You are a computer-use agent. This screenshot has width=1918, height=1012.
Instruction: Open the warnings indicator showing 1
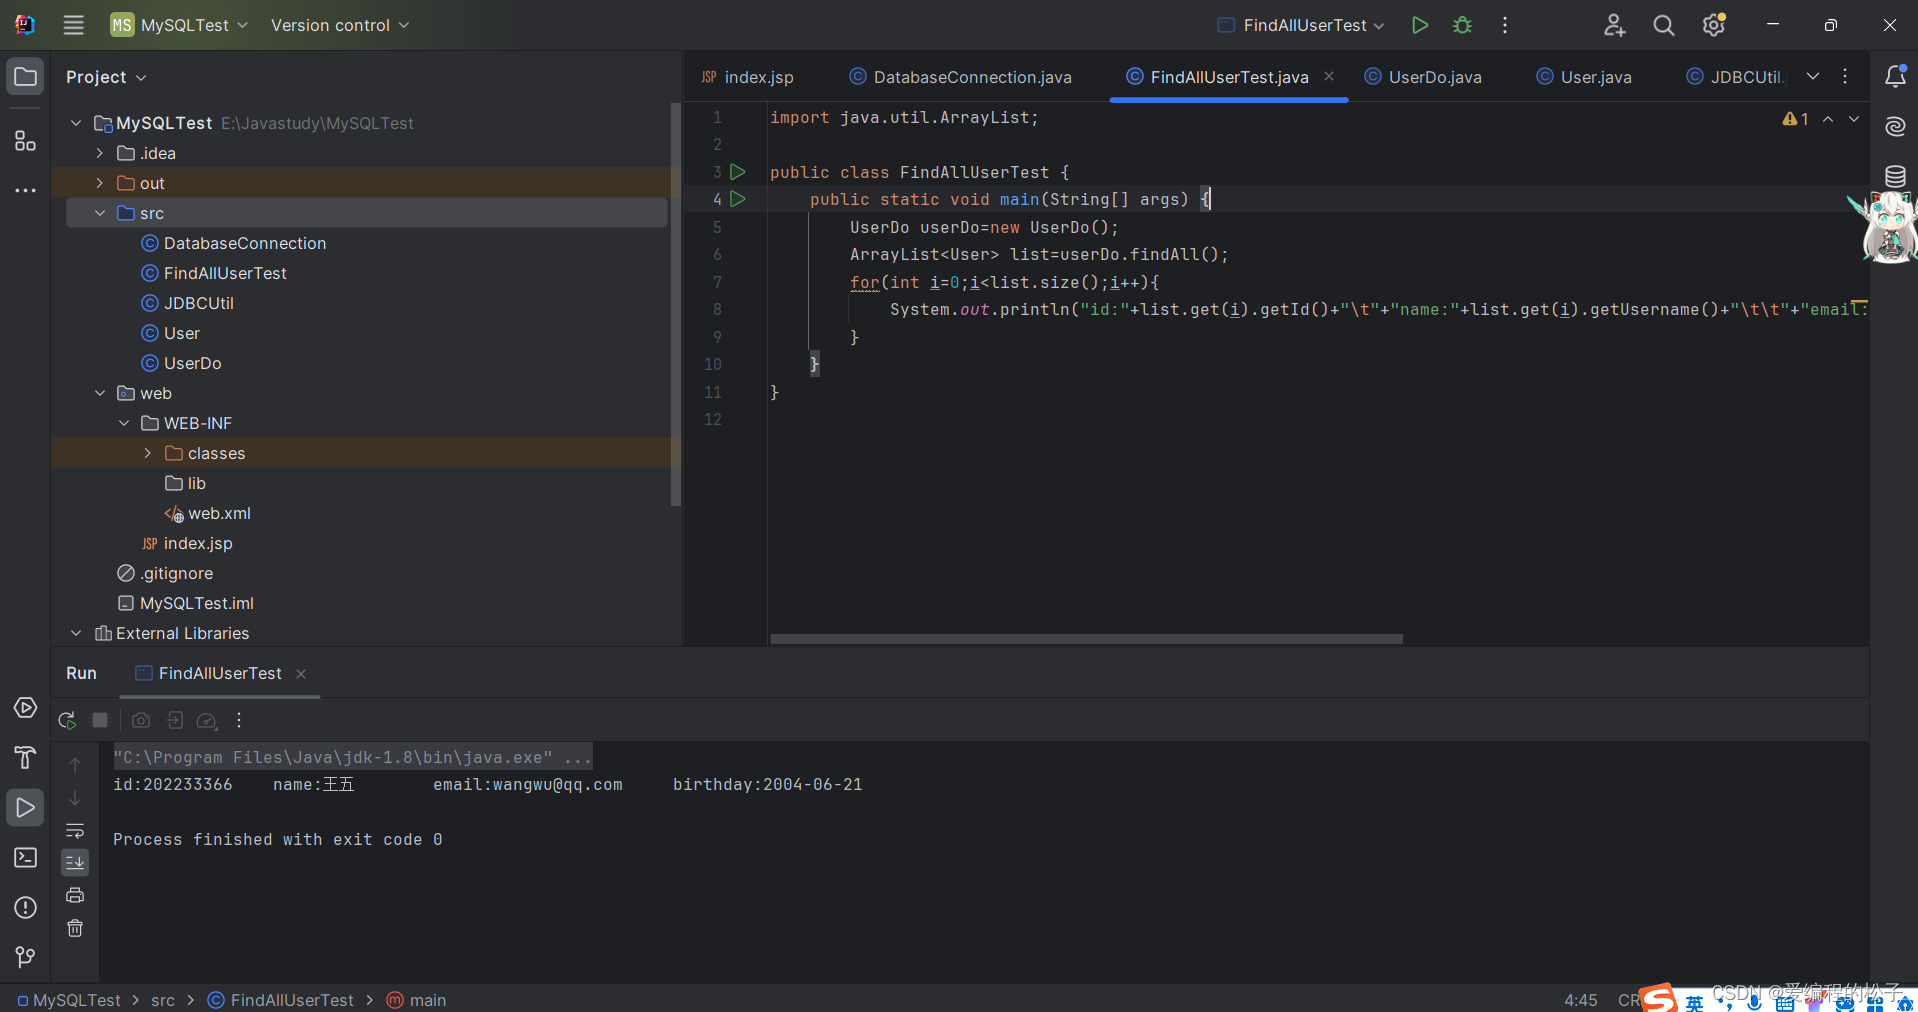1796,119
